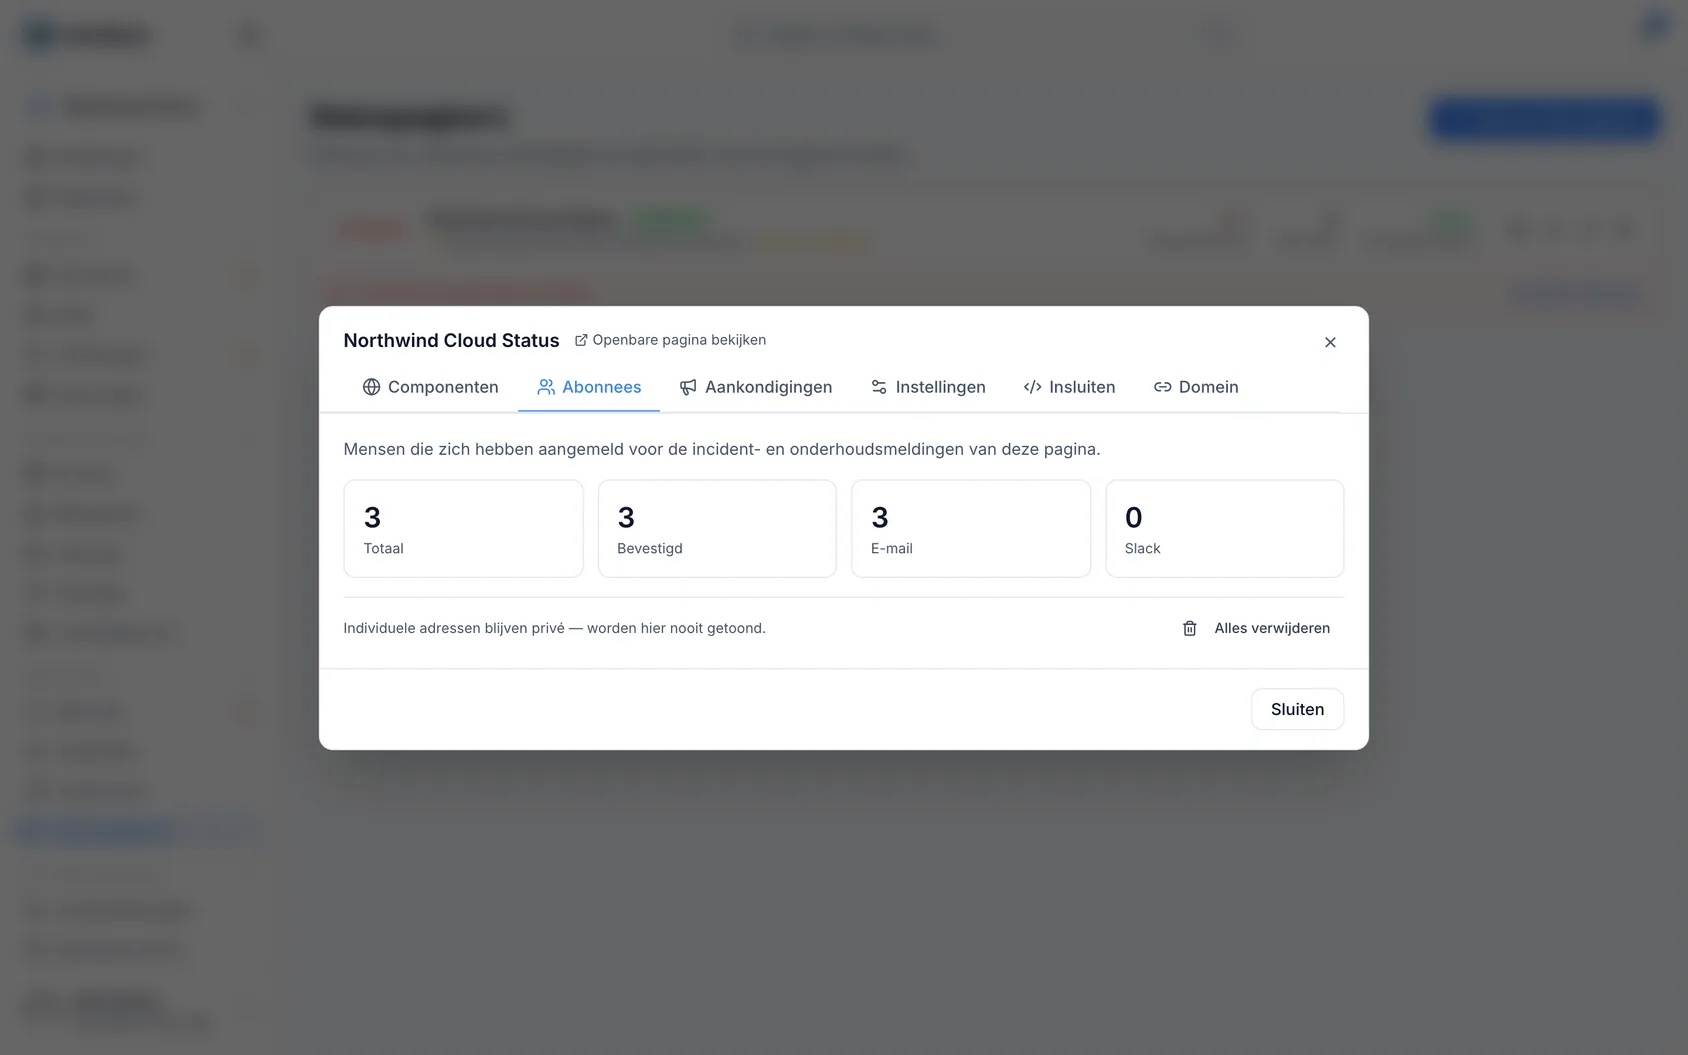
Task: Click the link chain icon beside Domein
Action: [1162, 387]
